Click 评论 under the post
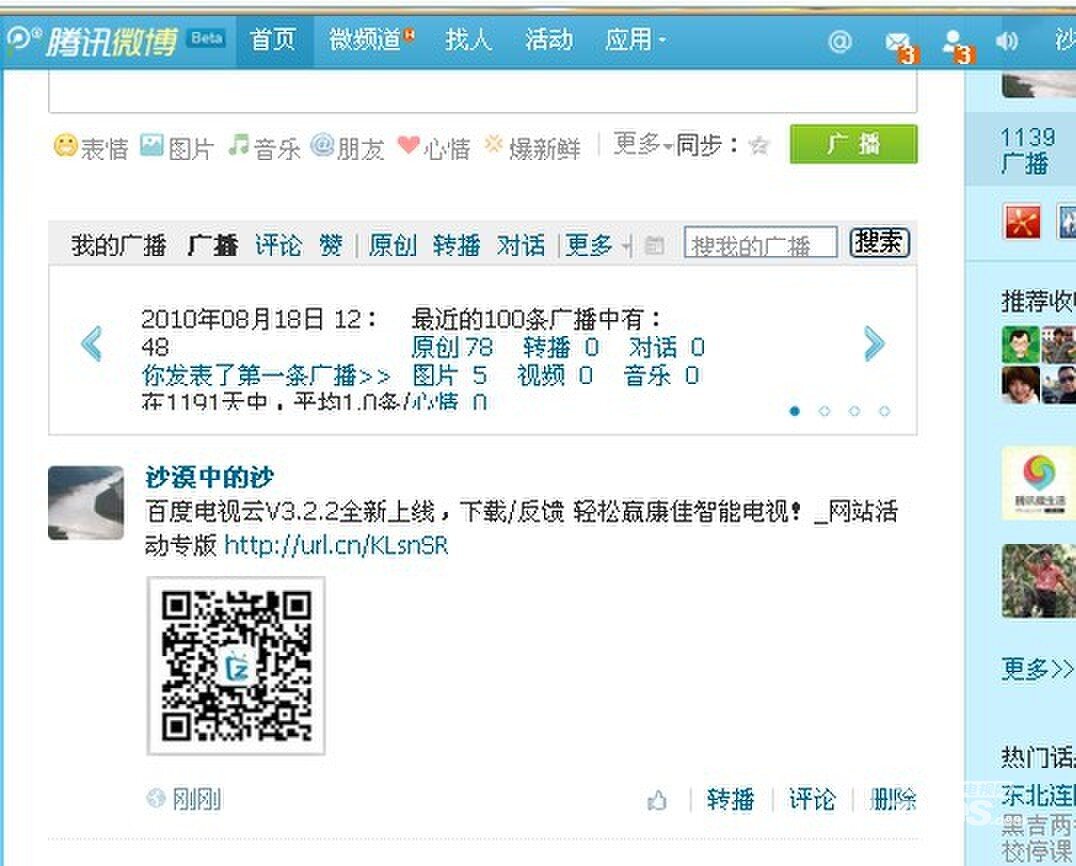1076x866 pixels. [812, 800]
